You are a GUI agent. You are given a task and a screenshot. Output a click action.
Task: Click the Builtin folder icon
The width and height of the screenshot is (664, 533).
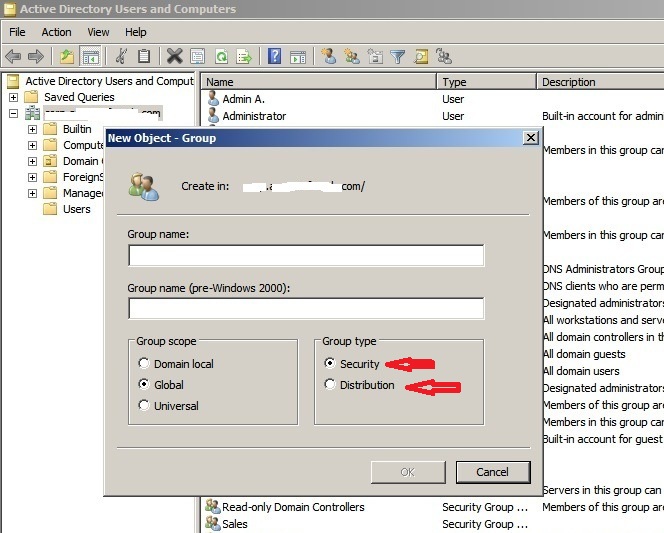[x=50, y=129]
